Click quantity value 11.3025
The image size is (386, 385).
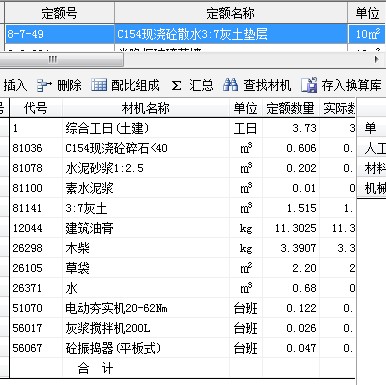pyautogui.click(x=296, y=228)
